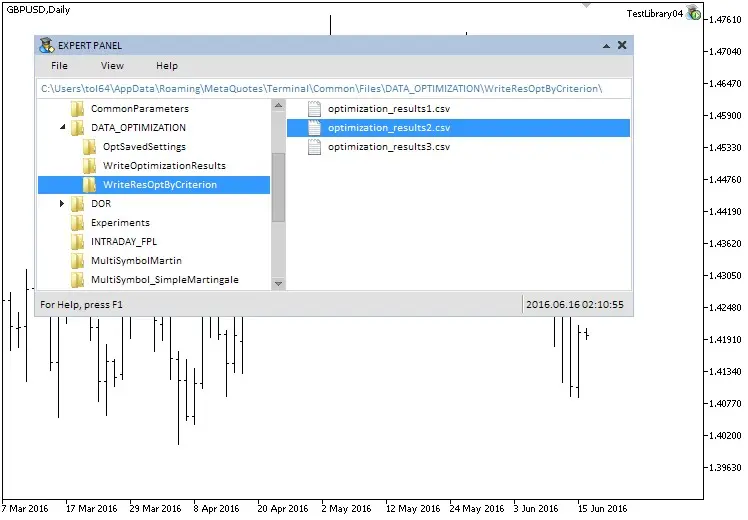Viewport: 748px width, 520px height.
Task: Click the Experiments folder icon
Action: pos(77,223)
